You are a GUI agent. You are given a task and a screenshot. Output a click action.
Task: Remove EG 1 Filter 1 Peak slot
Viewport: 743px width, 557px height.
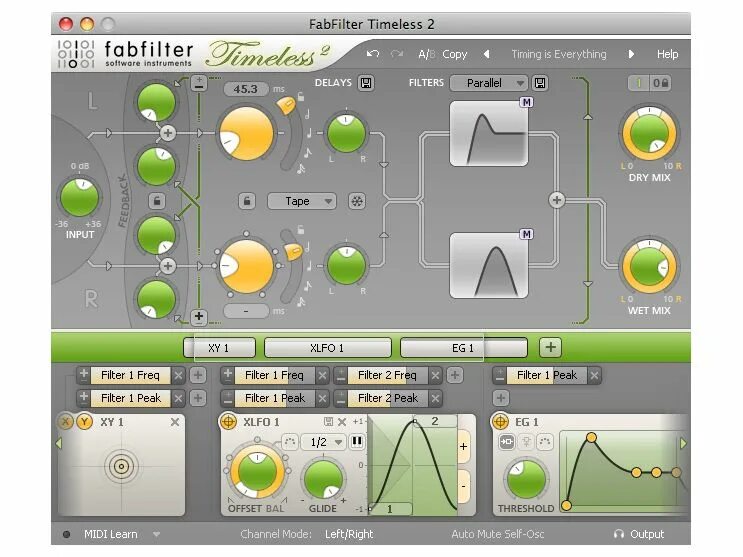pos(594,376)
